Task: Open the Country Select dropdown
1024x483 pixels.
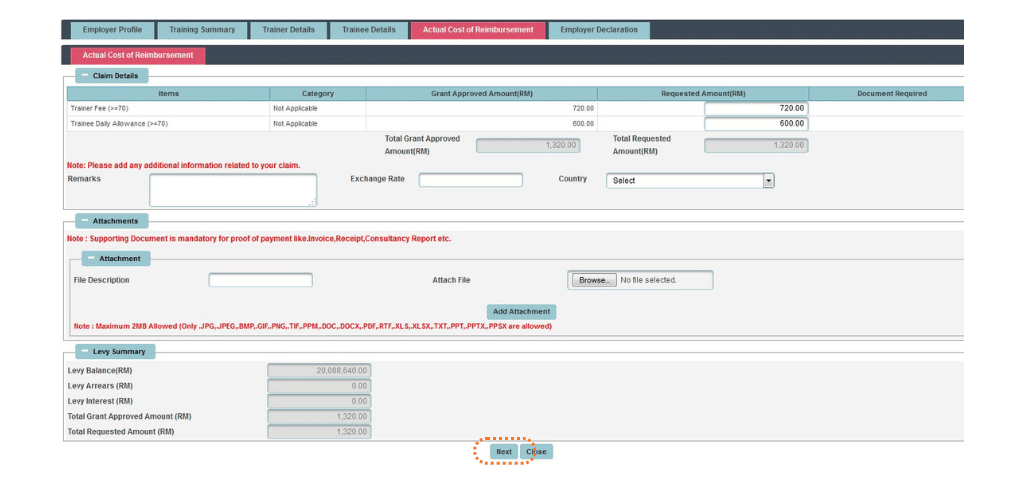Action: pos(690,181)
